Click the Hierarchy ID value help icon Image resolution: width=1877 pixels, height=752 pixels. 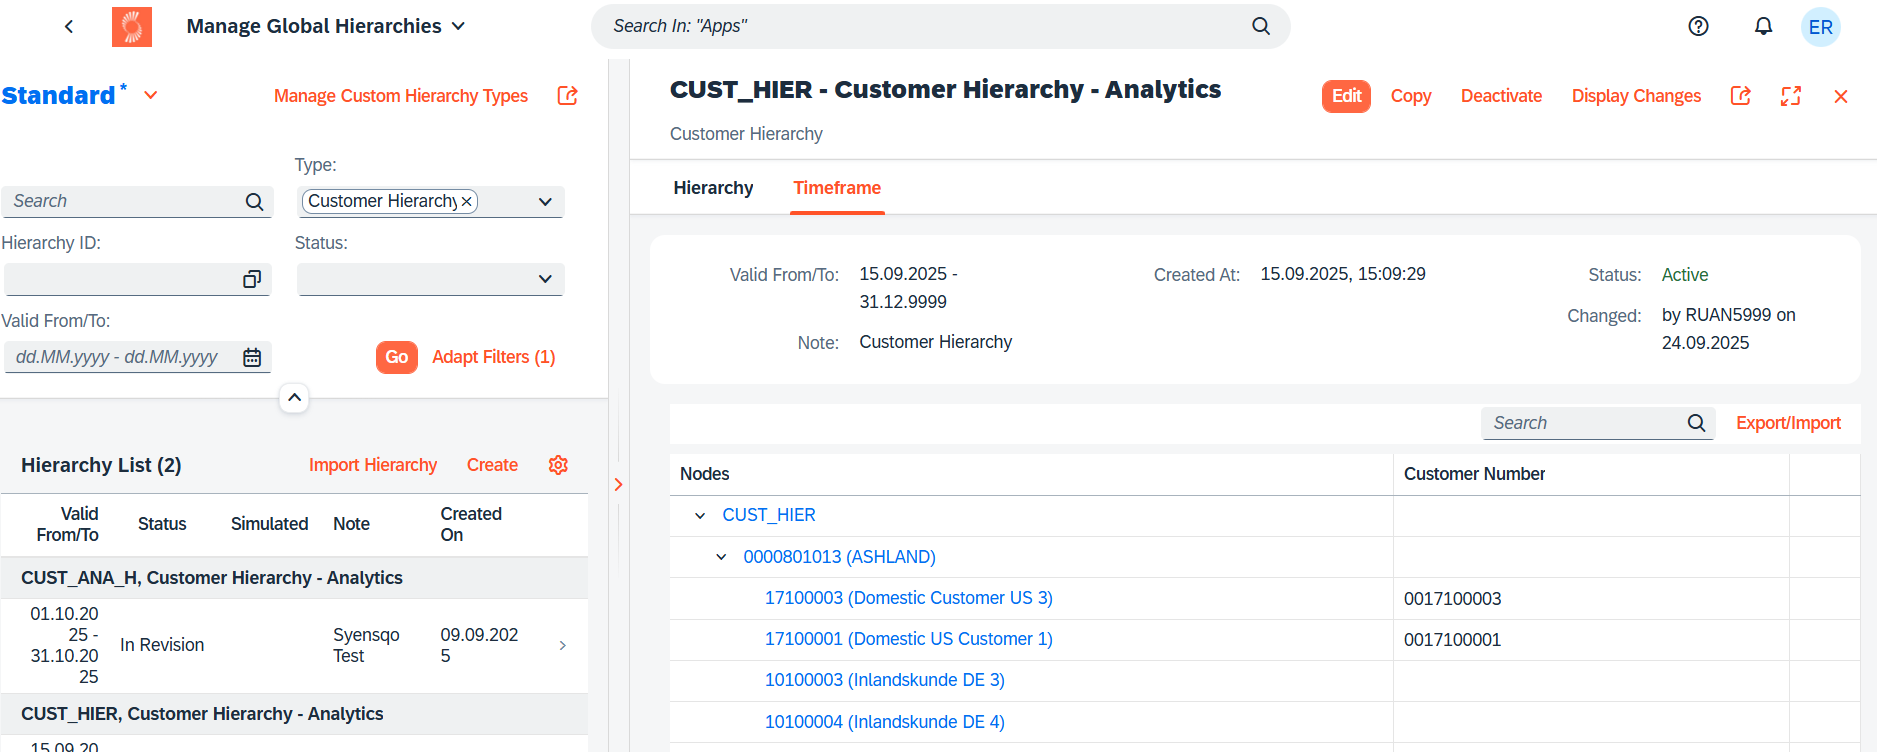(252, 280)
